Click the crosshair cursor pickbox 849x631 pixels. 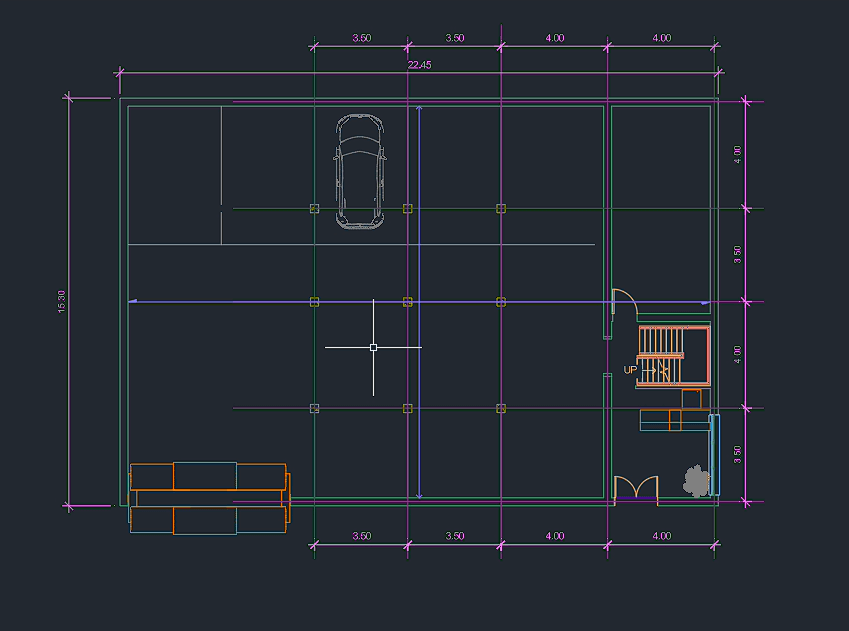(373, 347)
